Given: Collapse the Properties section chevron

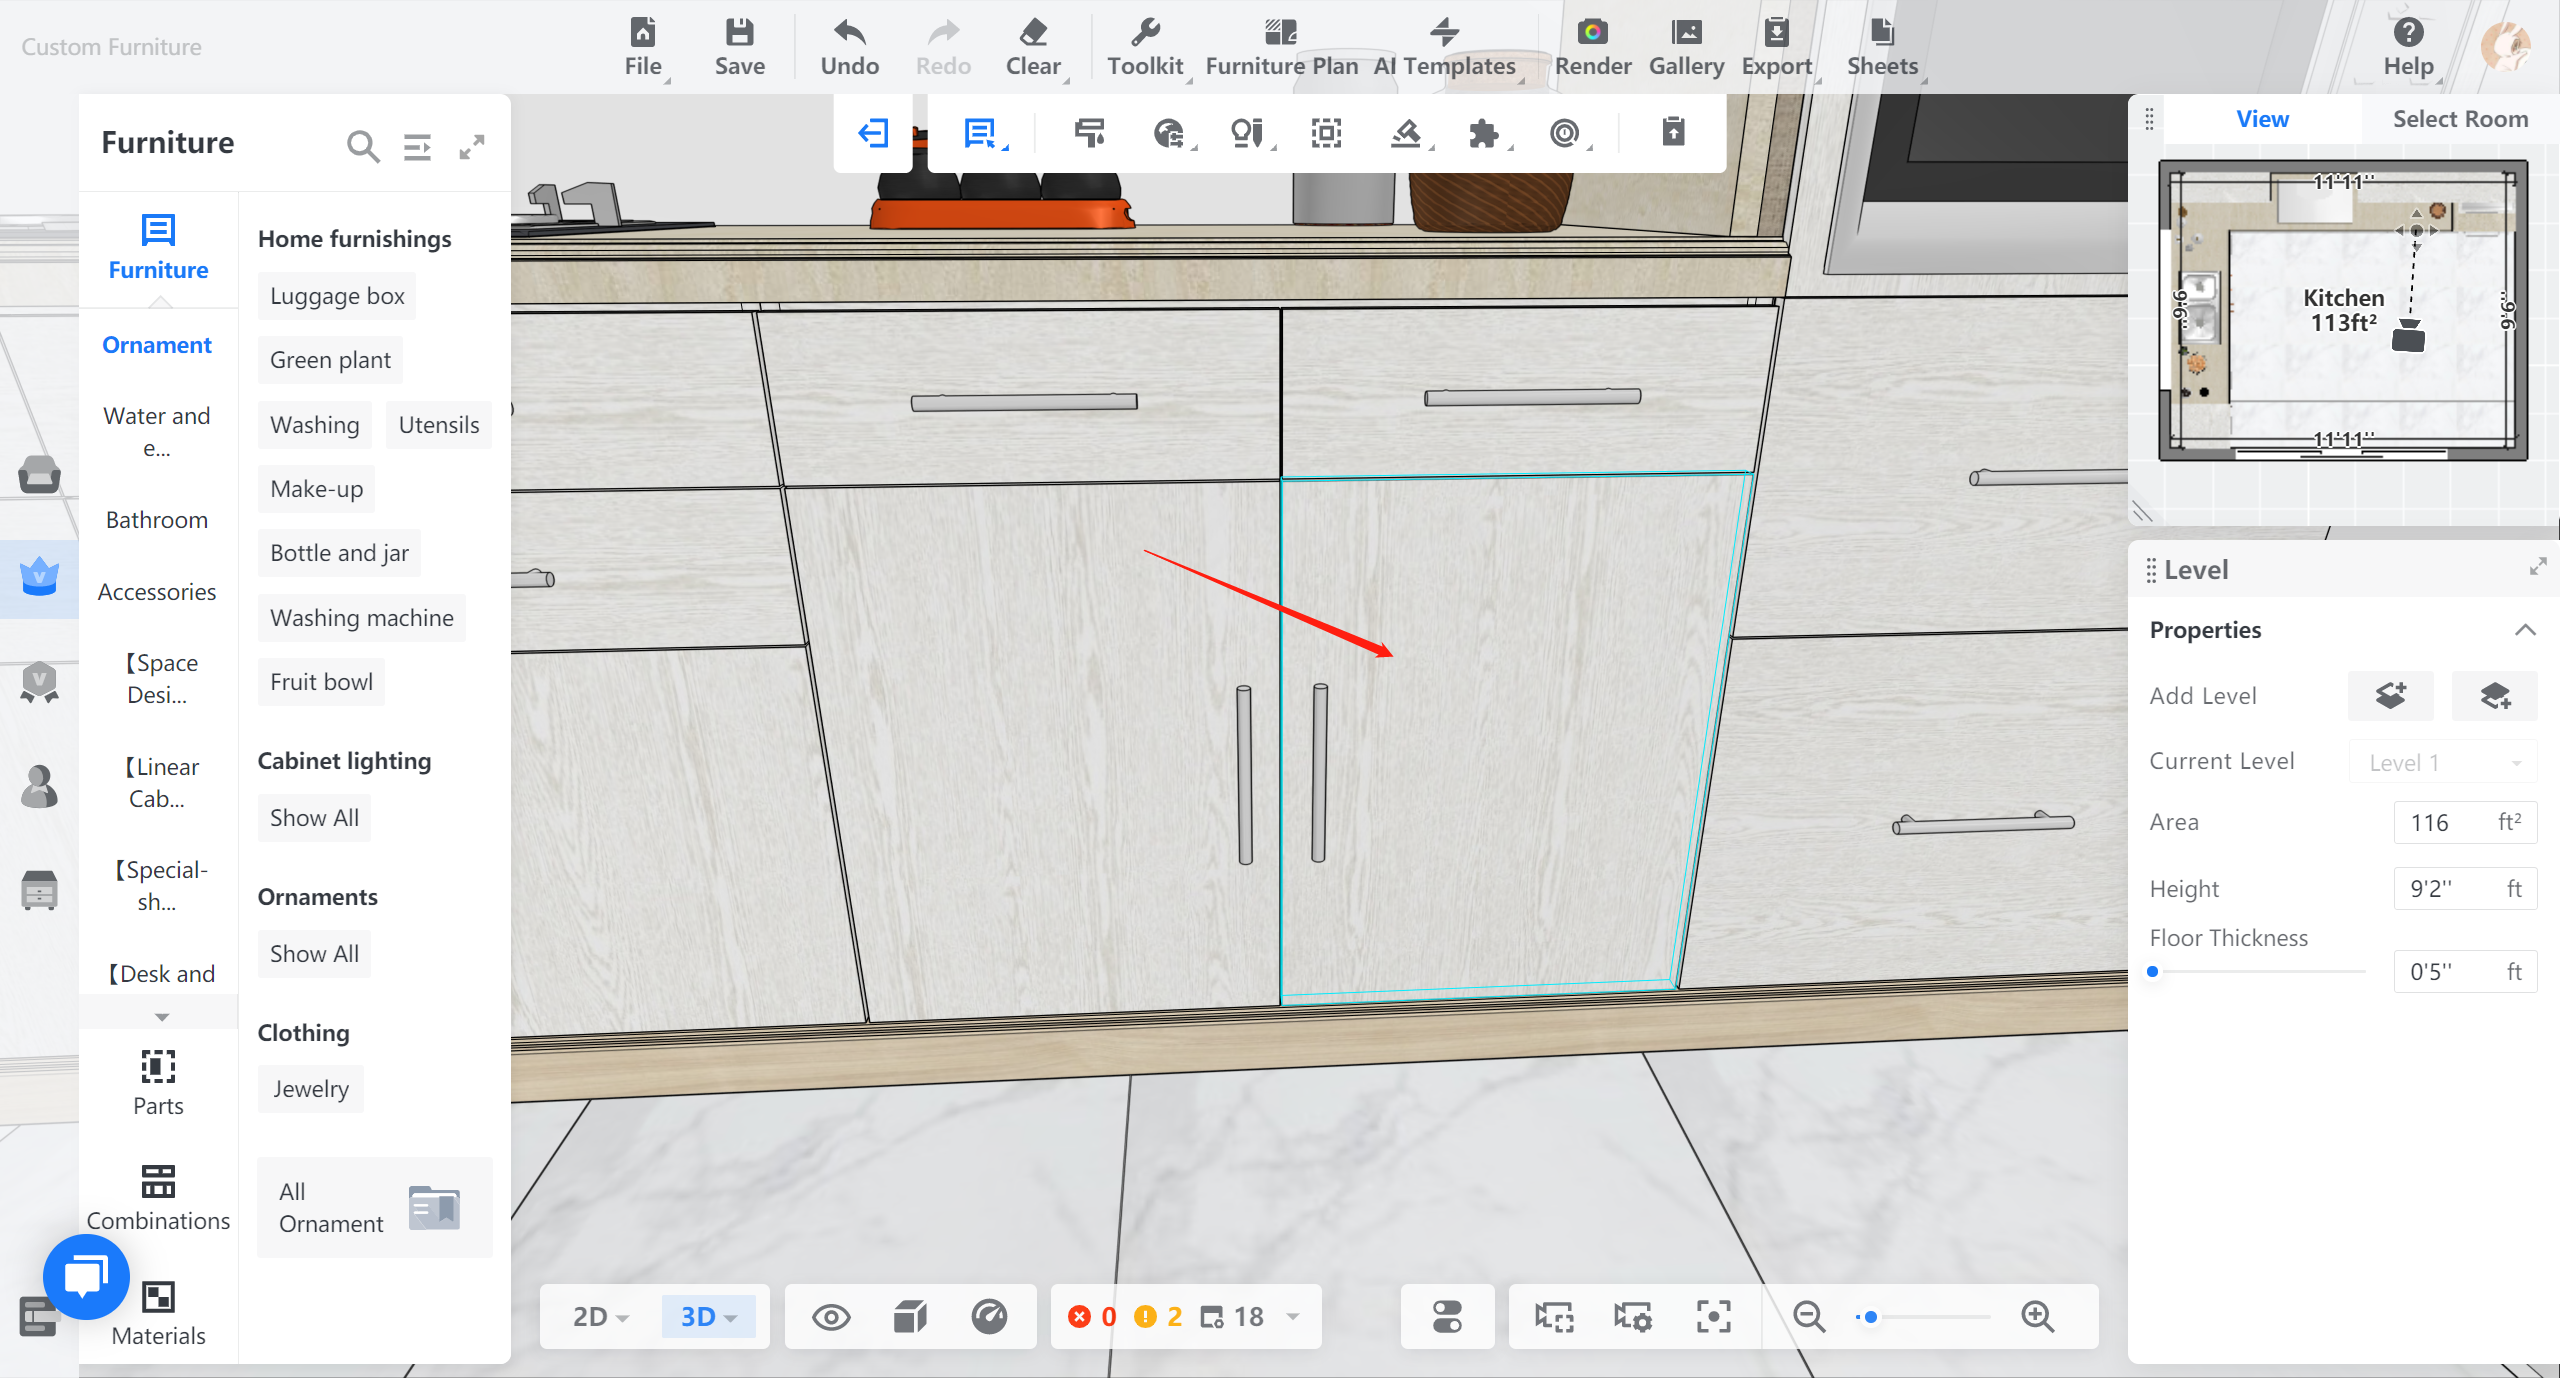Looking at the screenshot, I should tap(2525, 630).
